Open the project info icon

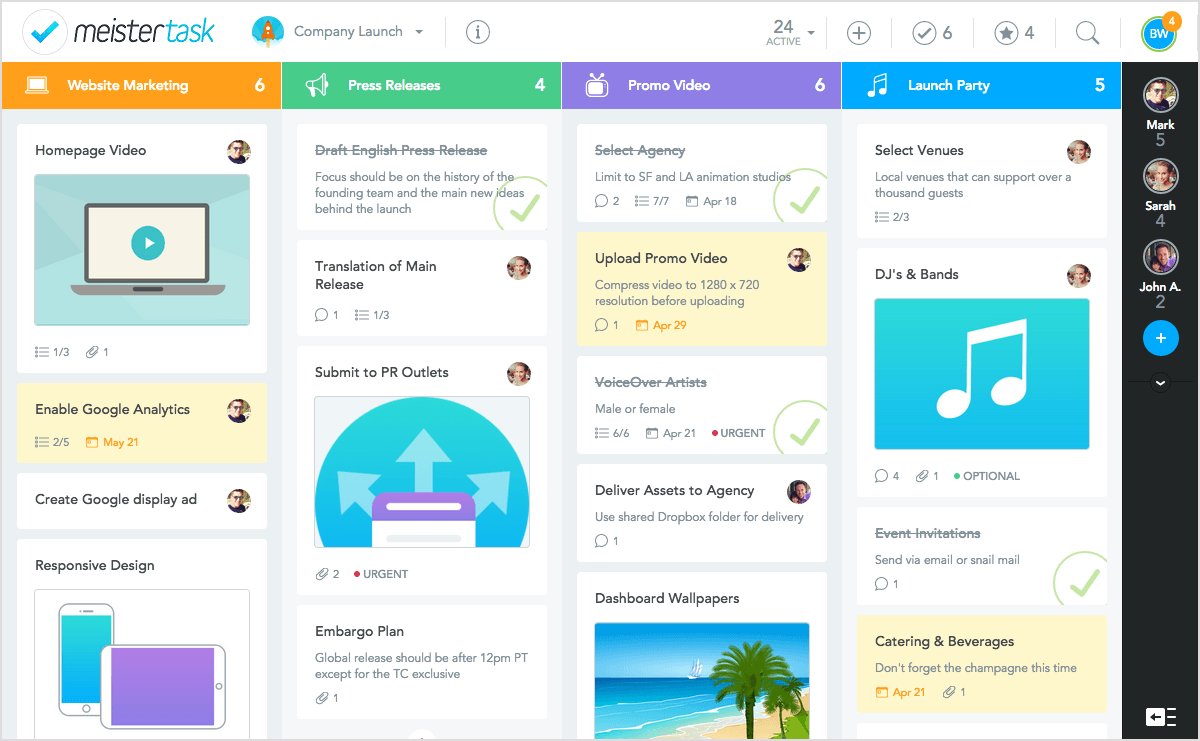click(478, 32)
